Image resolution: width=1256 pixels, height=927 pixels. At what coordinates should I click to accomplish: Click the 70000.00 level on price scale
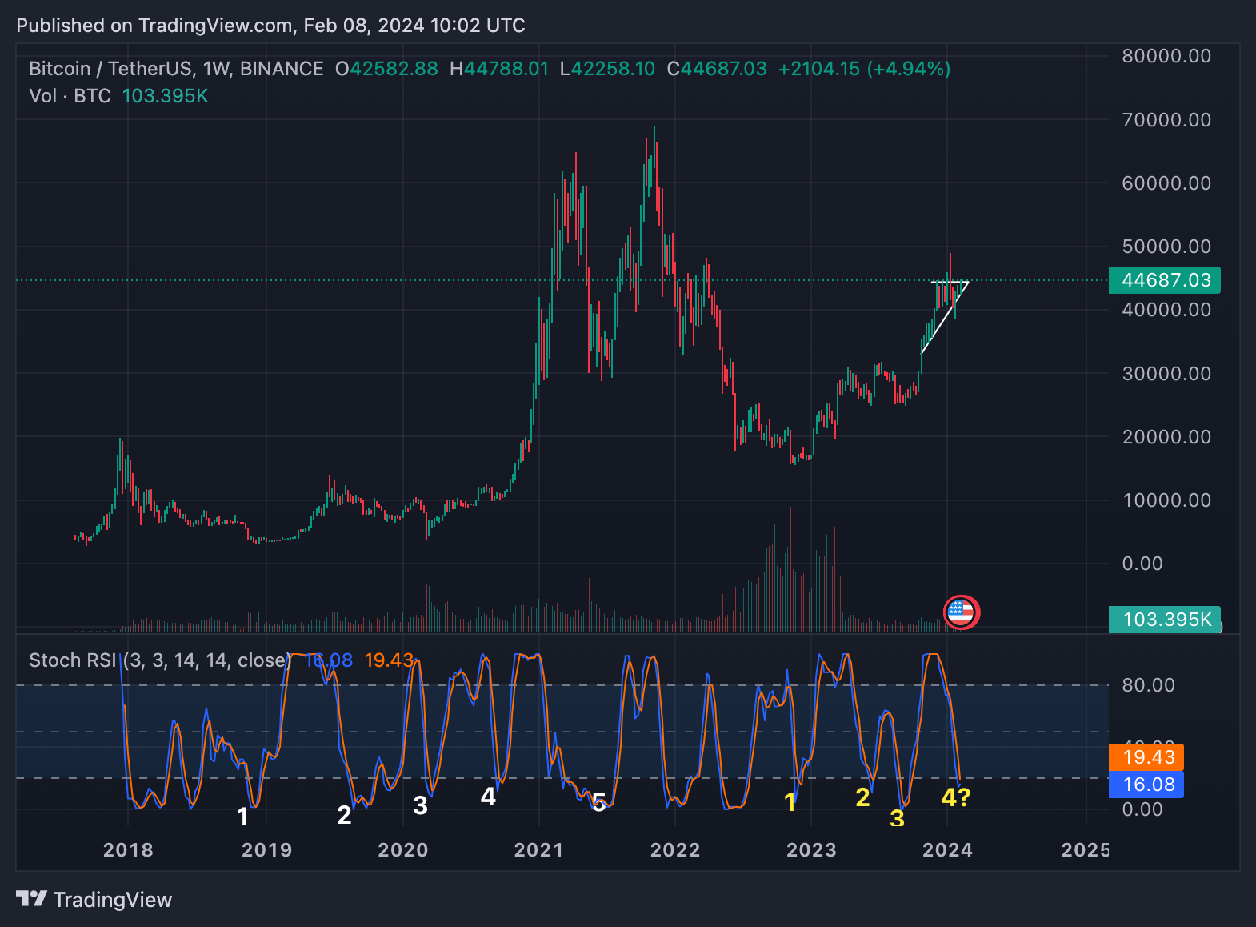point(1166,119)
